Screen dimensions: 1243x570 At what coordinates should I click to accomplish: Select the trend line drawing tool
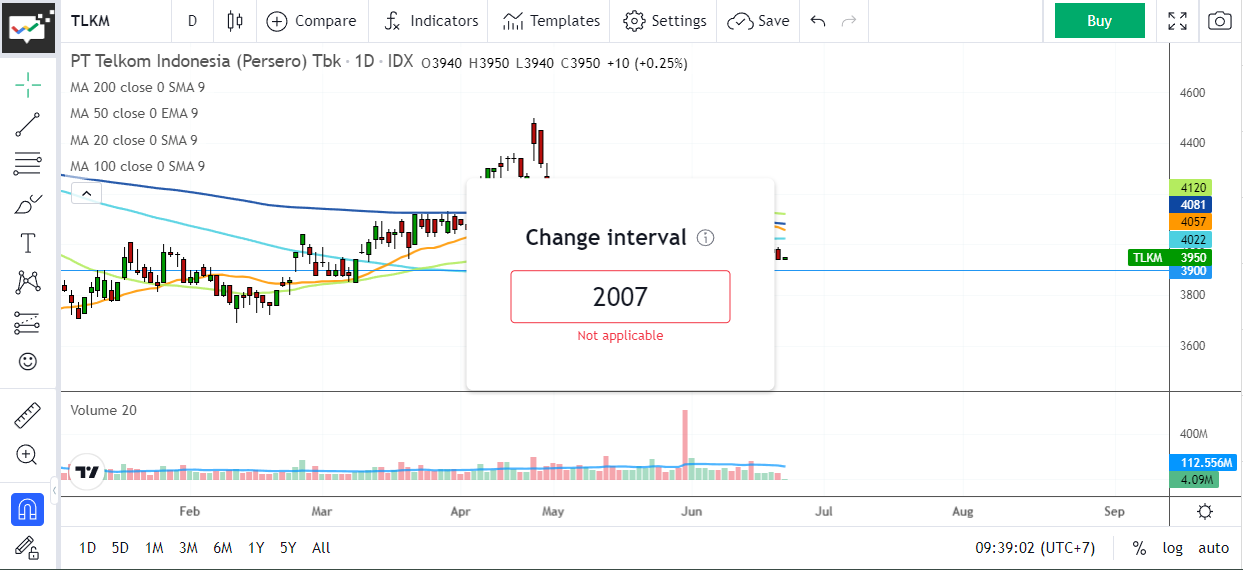(x=28, y=124)
